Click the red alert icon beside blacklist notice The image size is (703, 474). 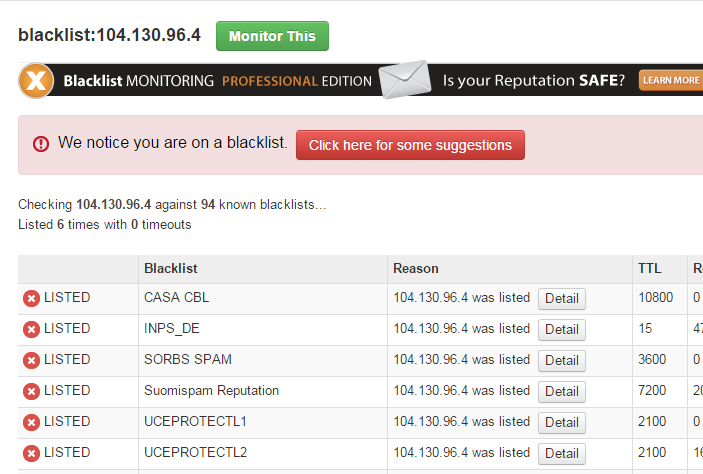coord(41,144)
